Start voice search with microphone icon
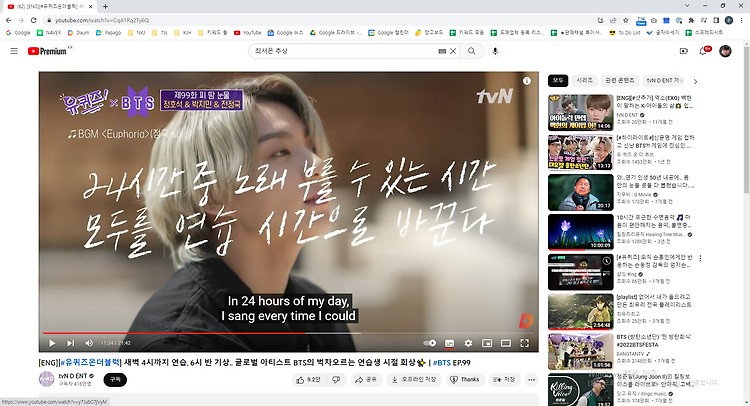The height and width of the screenshot is (406, 750). click(495, 51)
